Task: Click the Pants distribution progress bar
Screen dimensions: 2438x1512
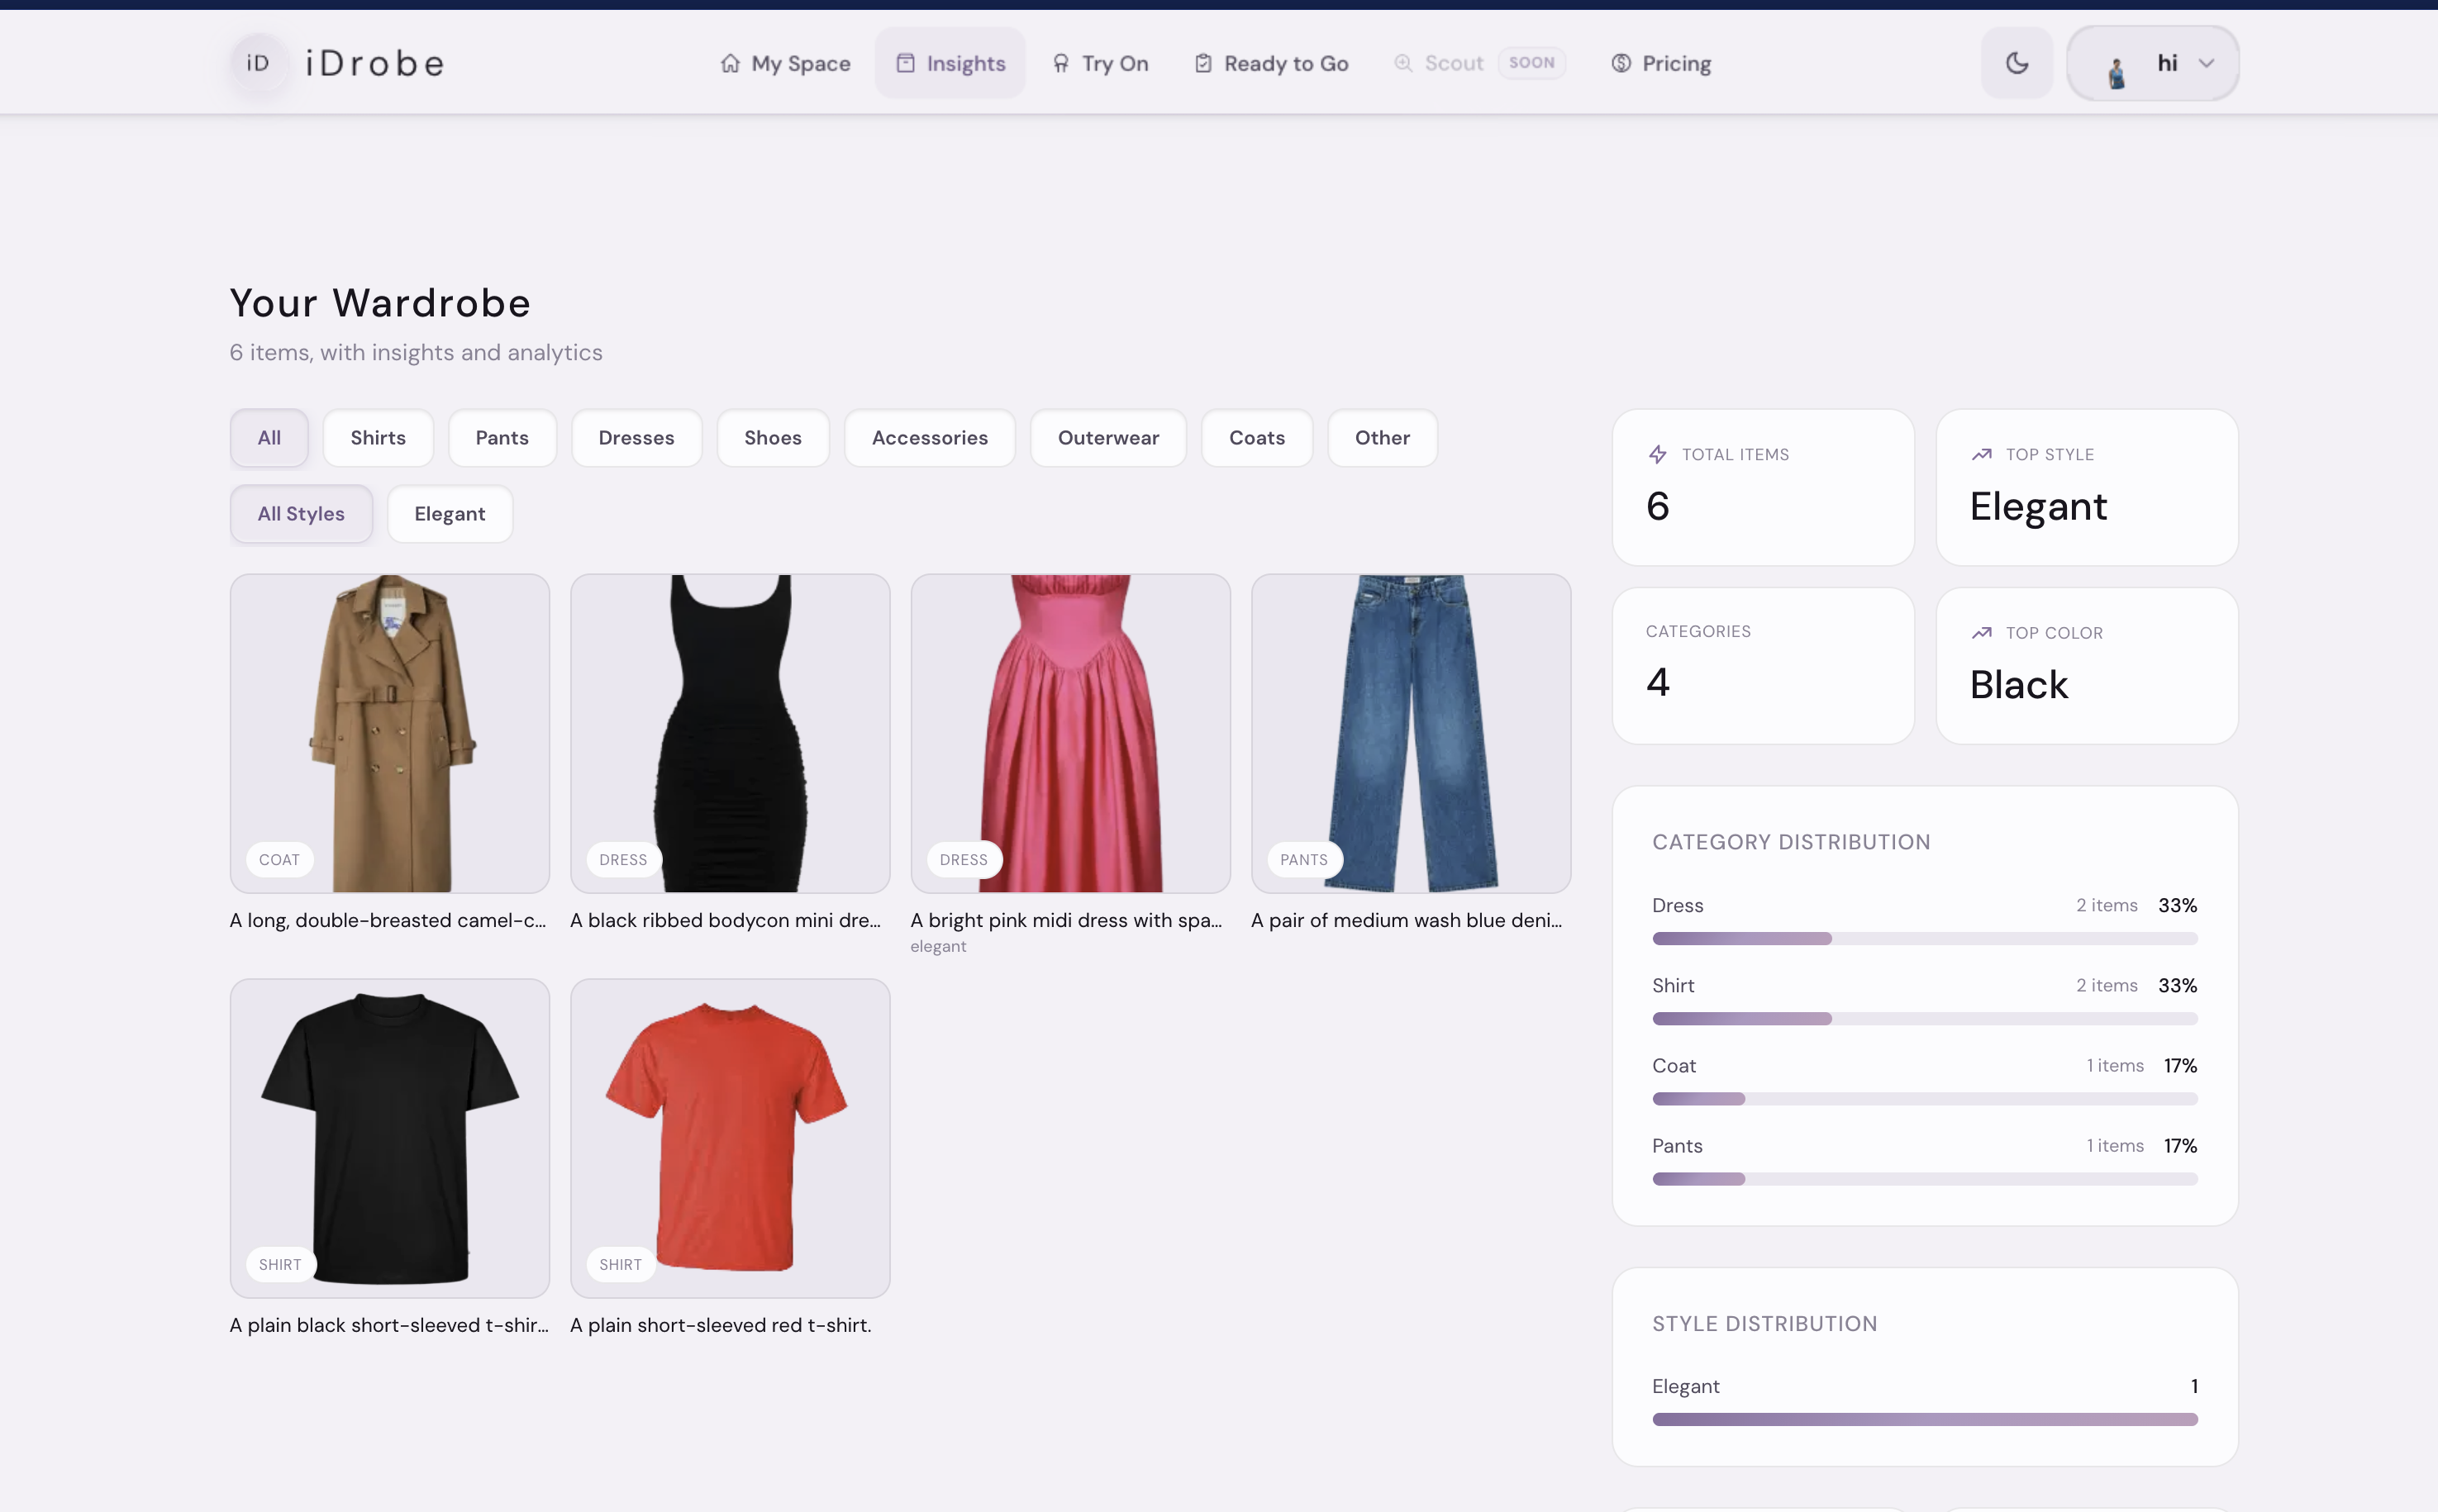Action: [x=1924, y=1179]
